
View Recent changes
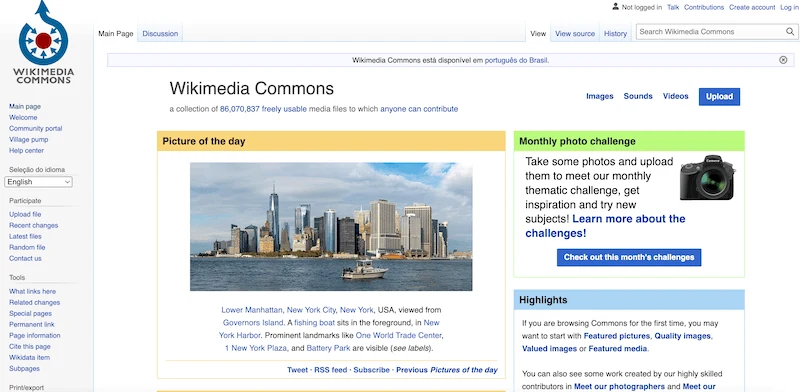[x=34, y=225]
